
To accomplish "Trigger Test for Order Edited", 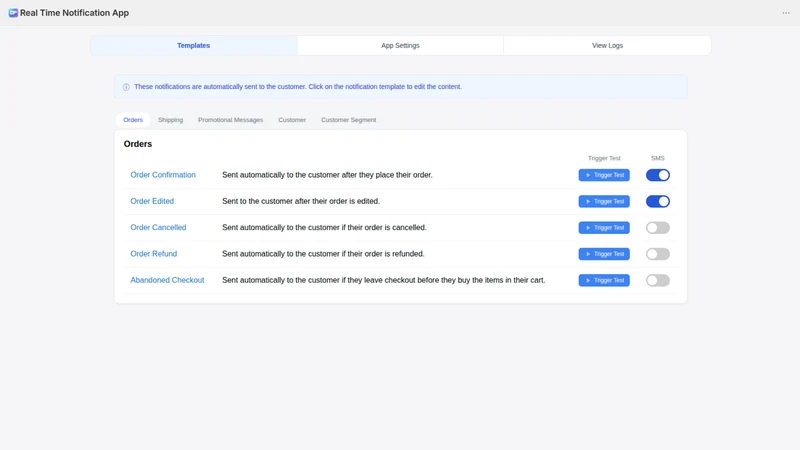I will (604, 201).
